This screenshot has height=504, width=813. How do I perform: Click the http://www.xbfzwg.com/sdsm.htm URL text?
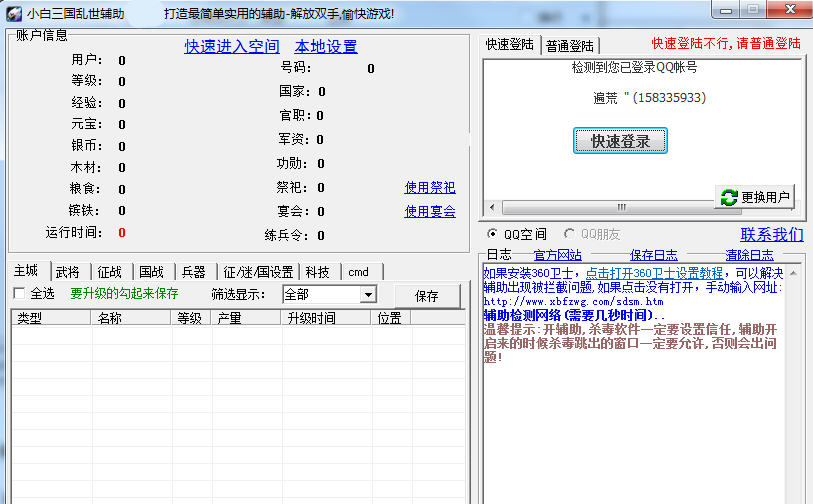[573, 301]
